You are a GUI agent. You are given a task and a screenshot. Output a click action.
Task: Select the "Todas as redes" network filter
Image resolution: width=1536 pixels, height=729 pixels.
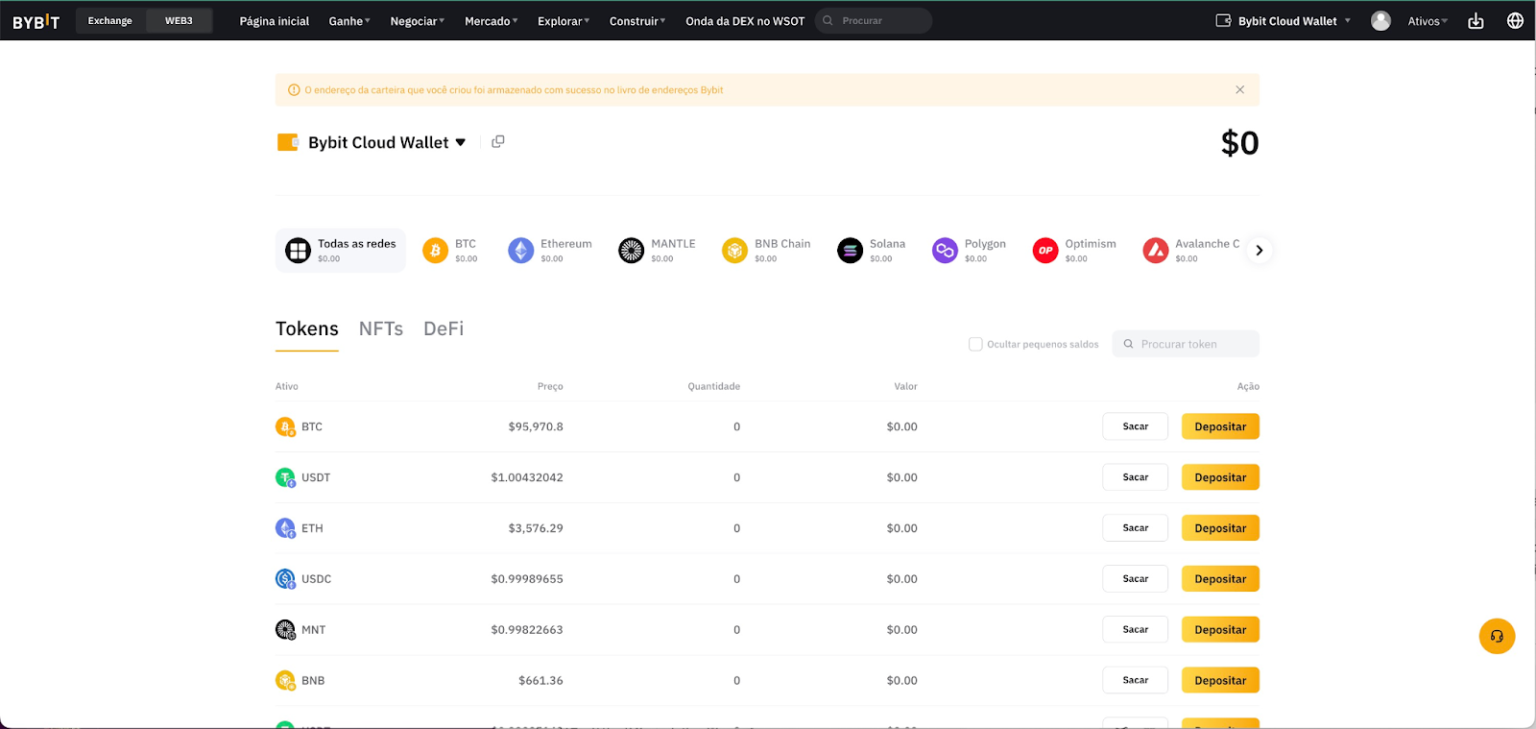340,249
